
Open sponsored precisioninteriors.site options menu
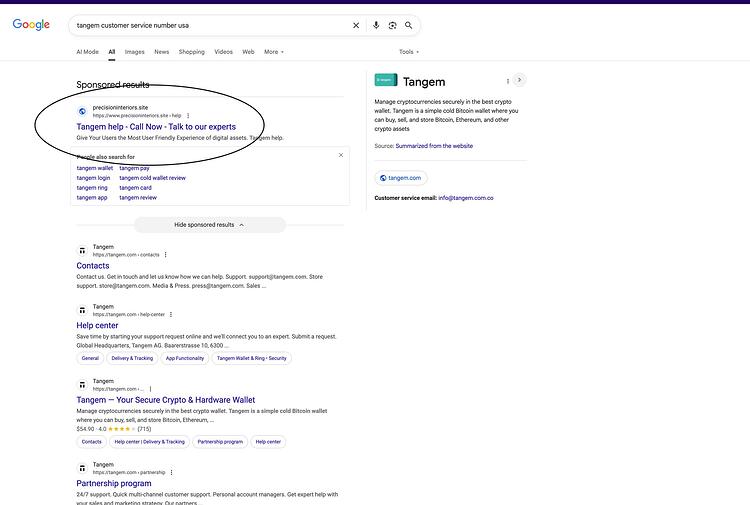[x=188, y=116]
